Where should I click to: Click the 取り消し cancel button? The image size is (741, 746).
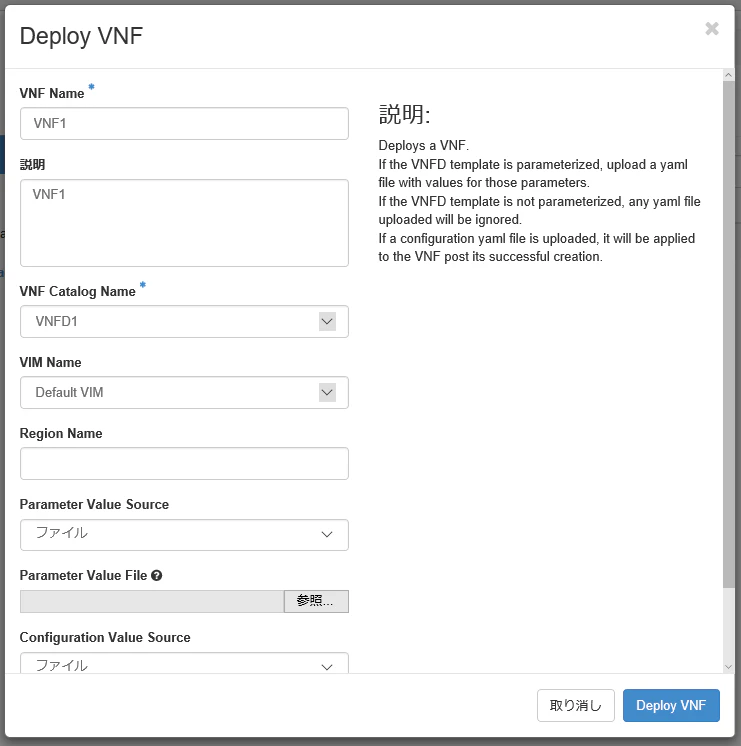(x=576, y=706)
